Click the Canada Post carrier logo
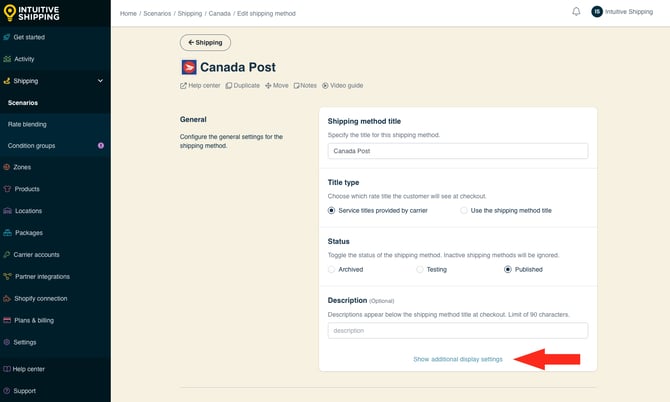Image resolution: width=670 pixels, height=402 pixels. (189, 67)
